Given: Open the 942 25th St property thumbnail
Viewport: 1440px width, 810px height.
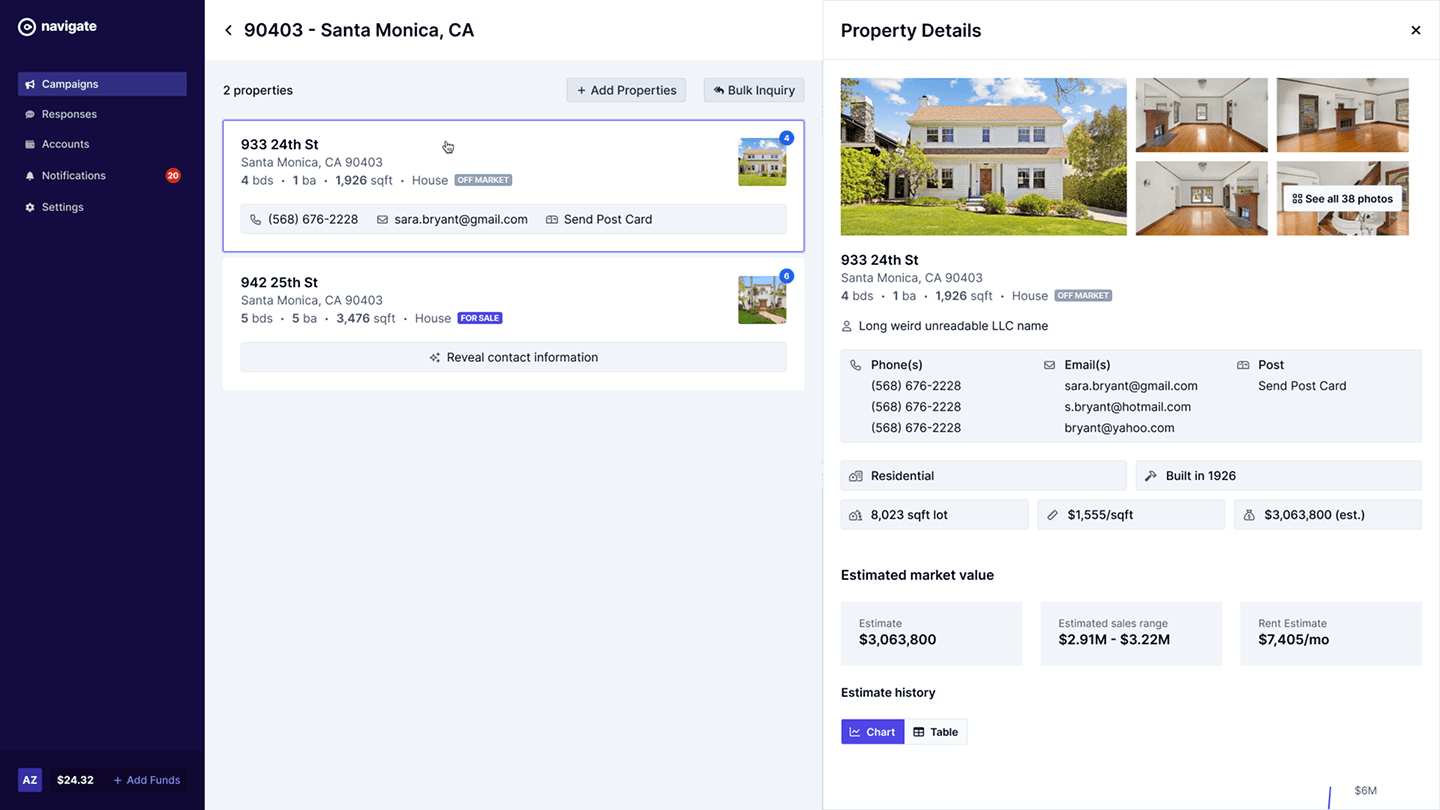Looking at the screenshot, I should [x=762, y=300].
